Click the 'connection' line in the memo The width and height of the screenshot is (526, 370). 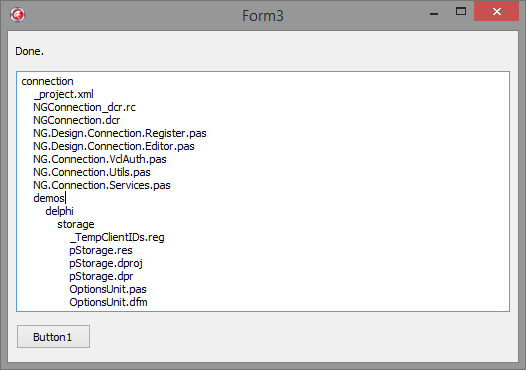tap(47, 82)
